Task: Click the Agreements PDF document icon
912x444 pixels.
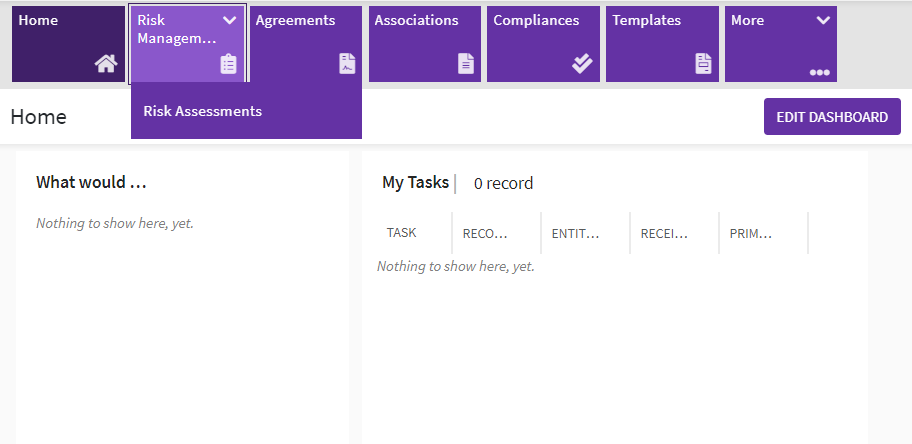Action: (347, 64)
